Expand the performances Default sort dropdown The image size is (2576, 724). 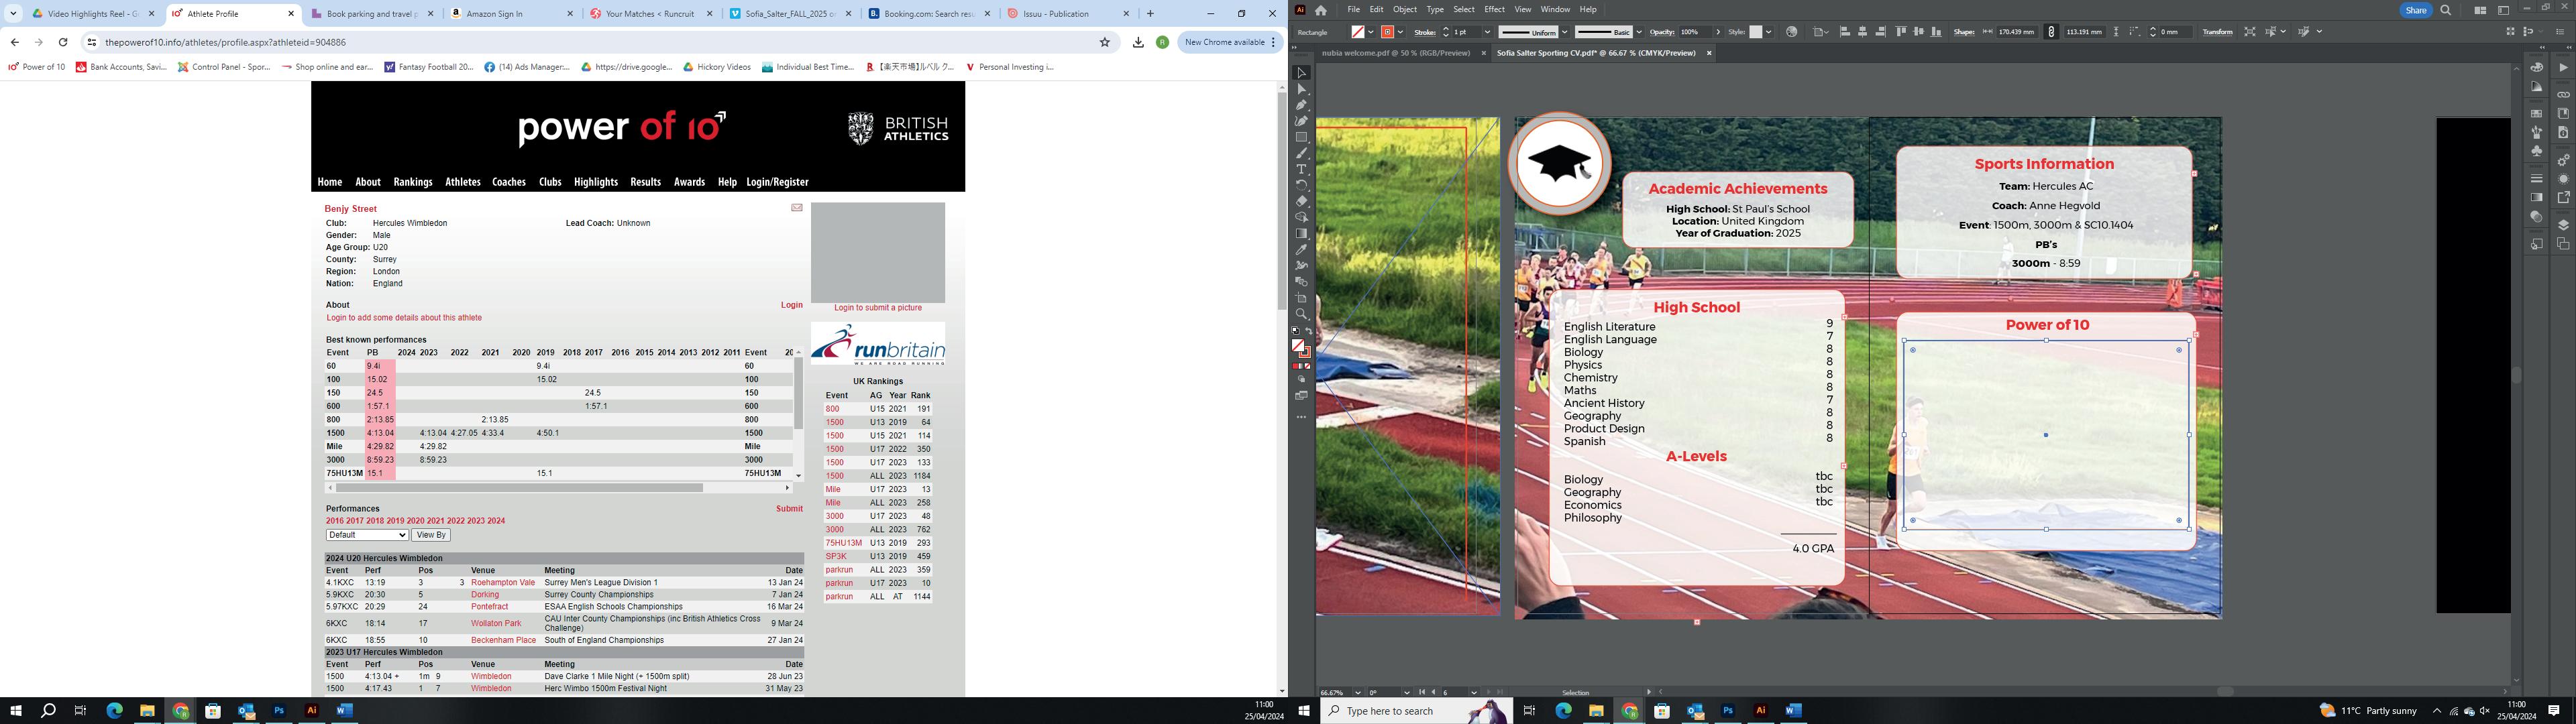tap(366, 535)
